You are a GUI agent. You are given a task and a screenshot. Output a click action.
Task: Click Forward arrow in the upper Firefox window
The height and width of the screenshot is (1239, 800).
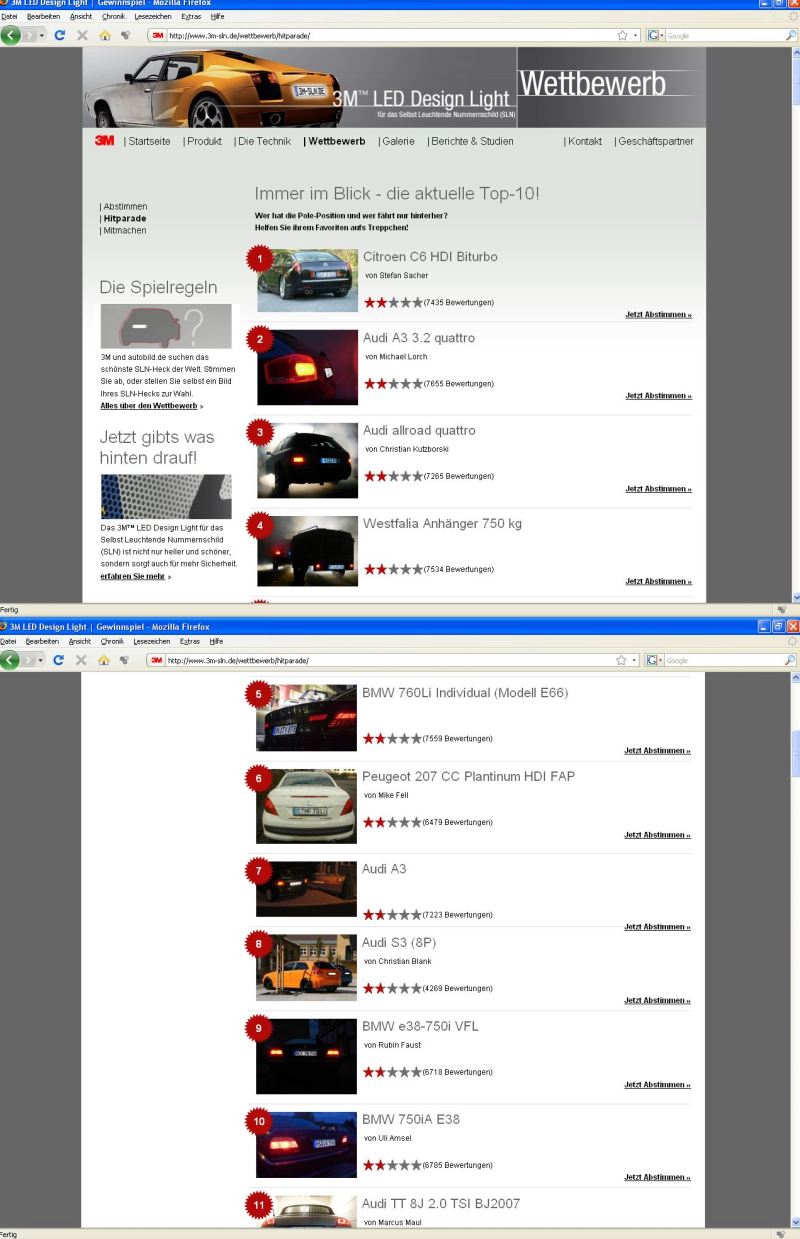(30, 35)
